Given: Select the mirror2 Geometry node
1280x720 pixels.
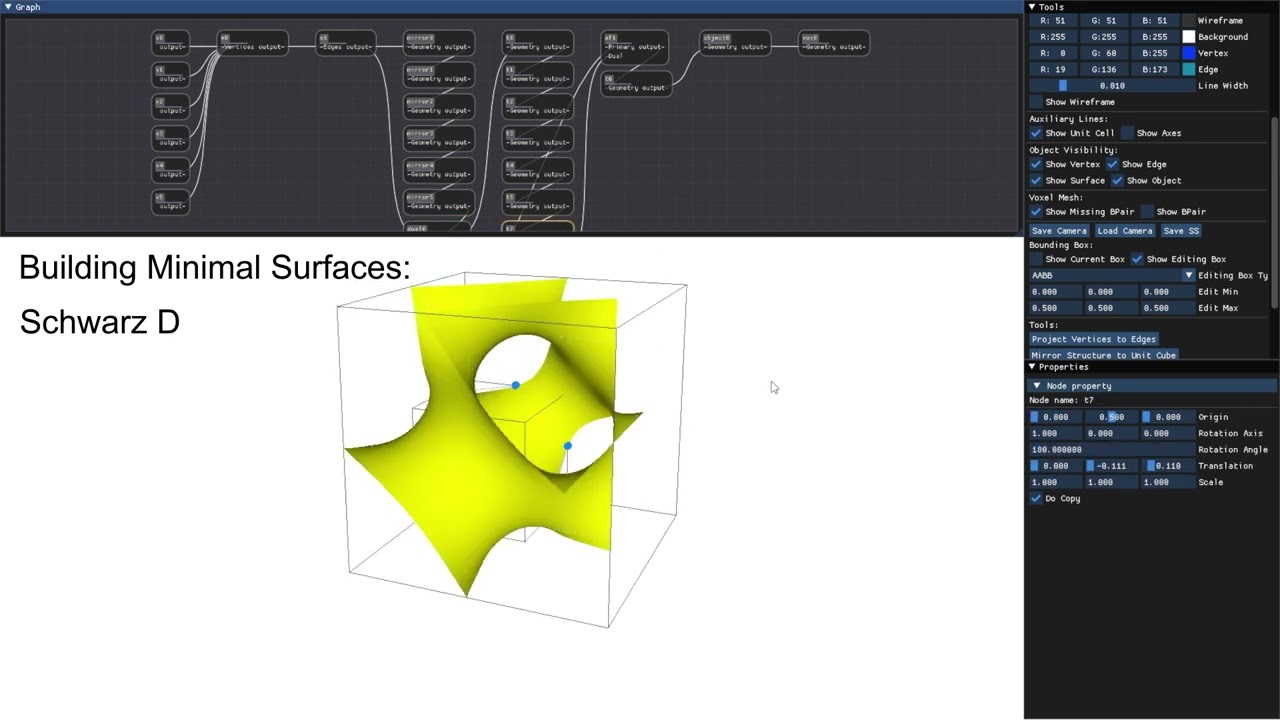Looking at the screenshot, I should pos(439,106).
